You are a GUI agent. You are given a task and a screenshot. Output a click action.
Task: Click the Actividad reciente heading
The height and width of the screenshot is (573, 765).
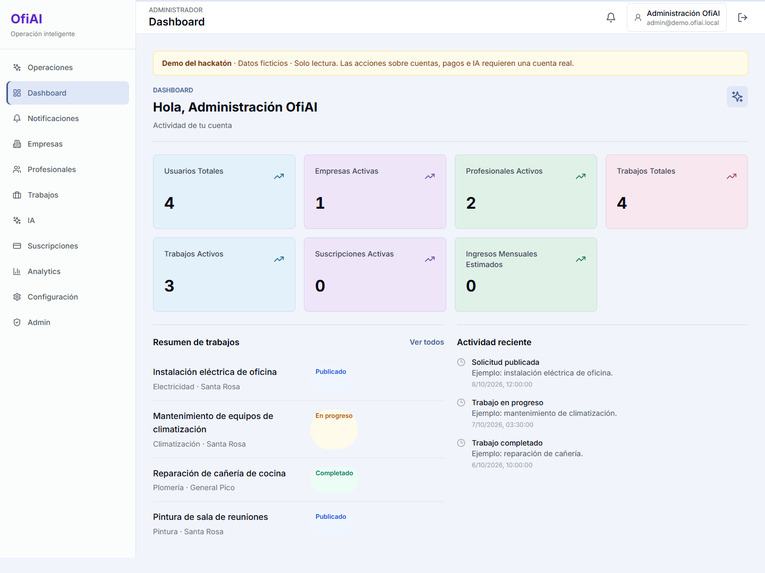(494, 342)
